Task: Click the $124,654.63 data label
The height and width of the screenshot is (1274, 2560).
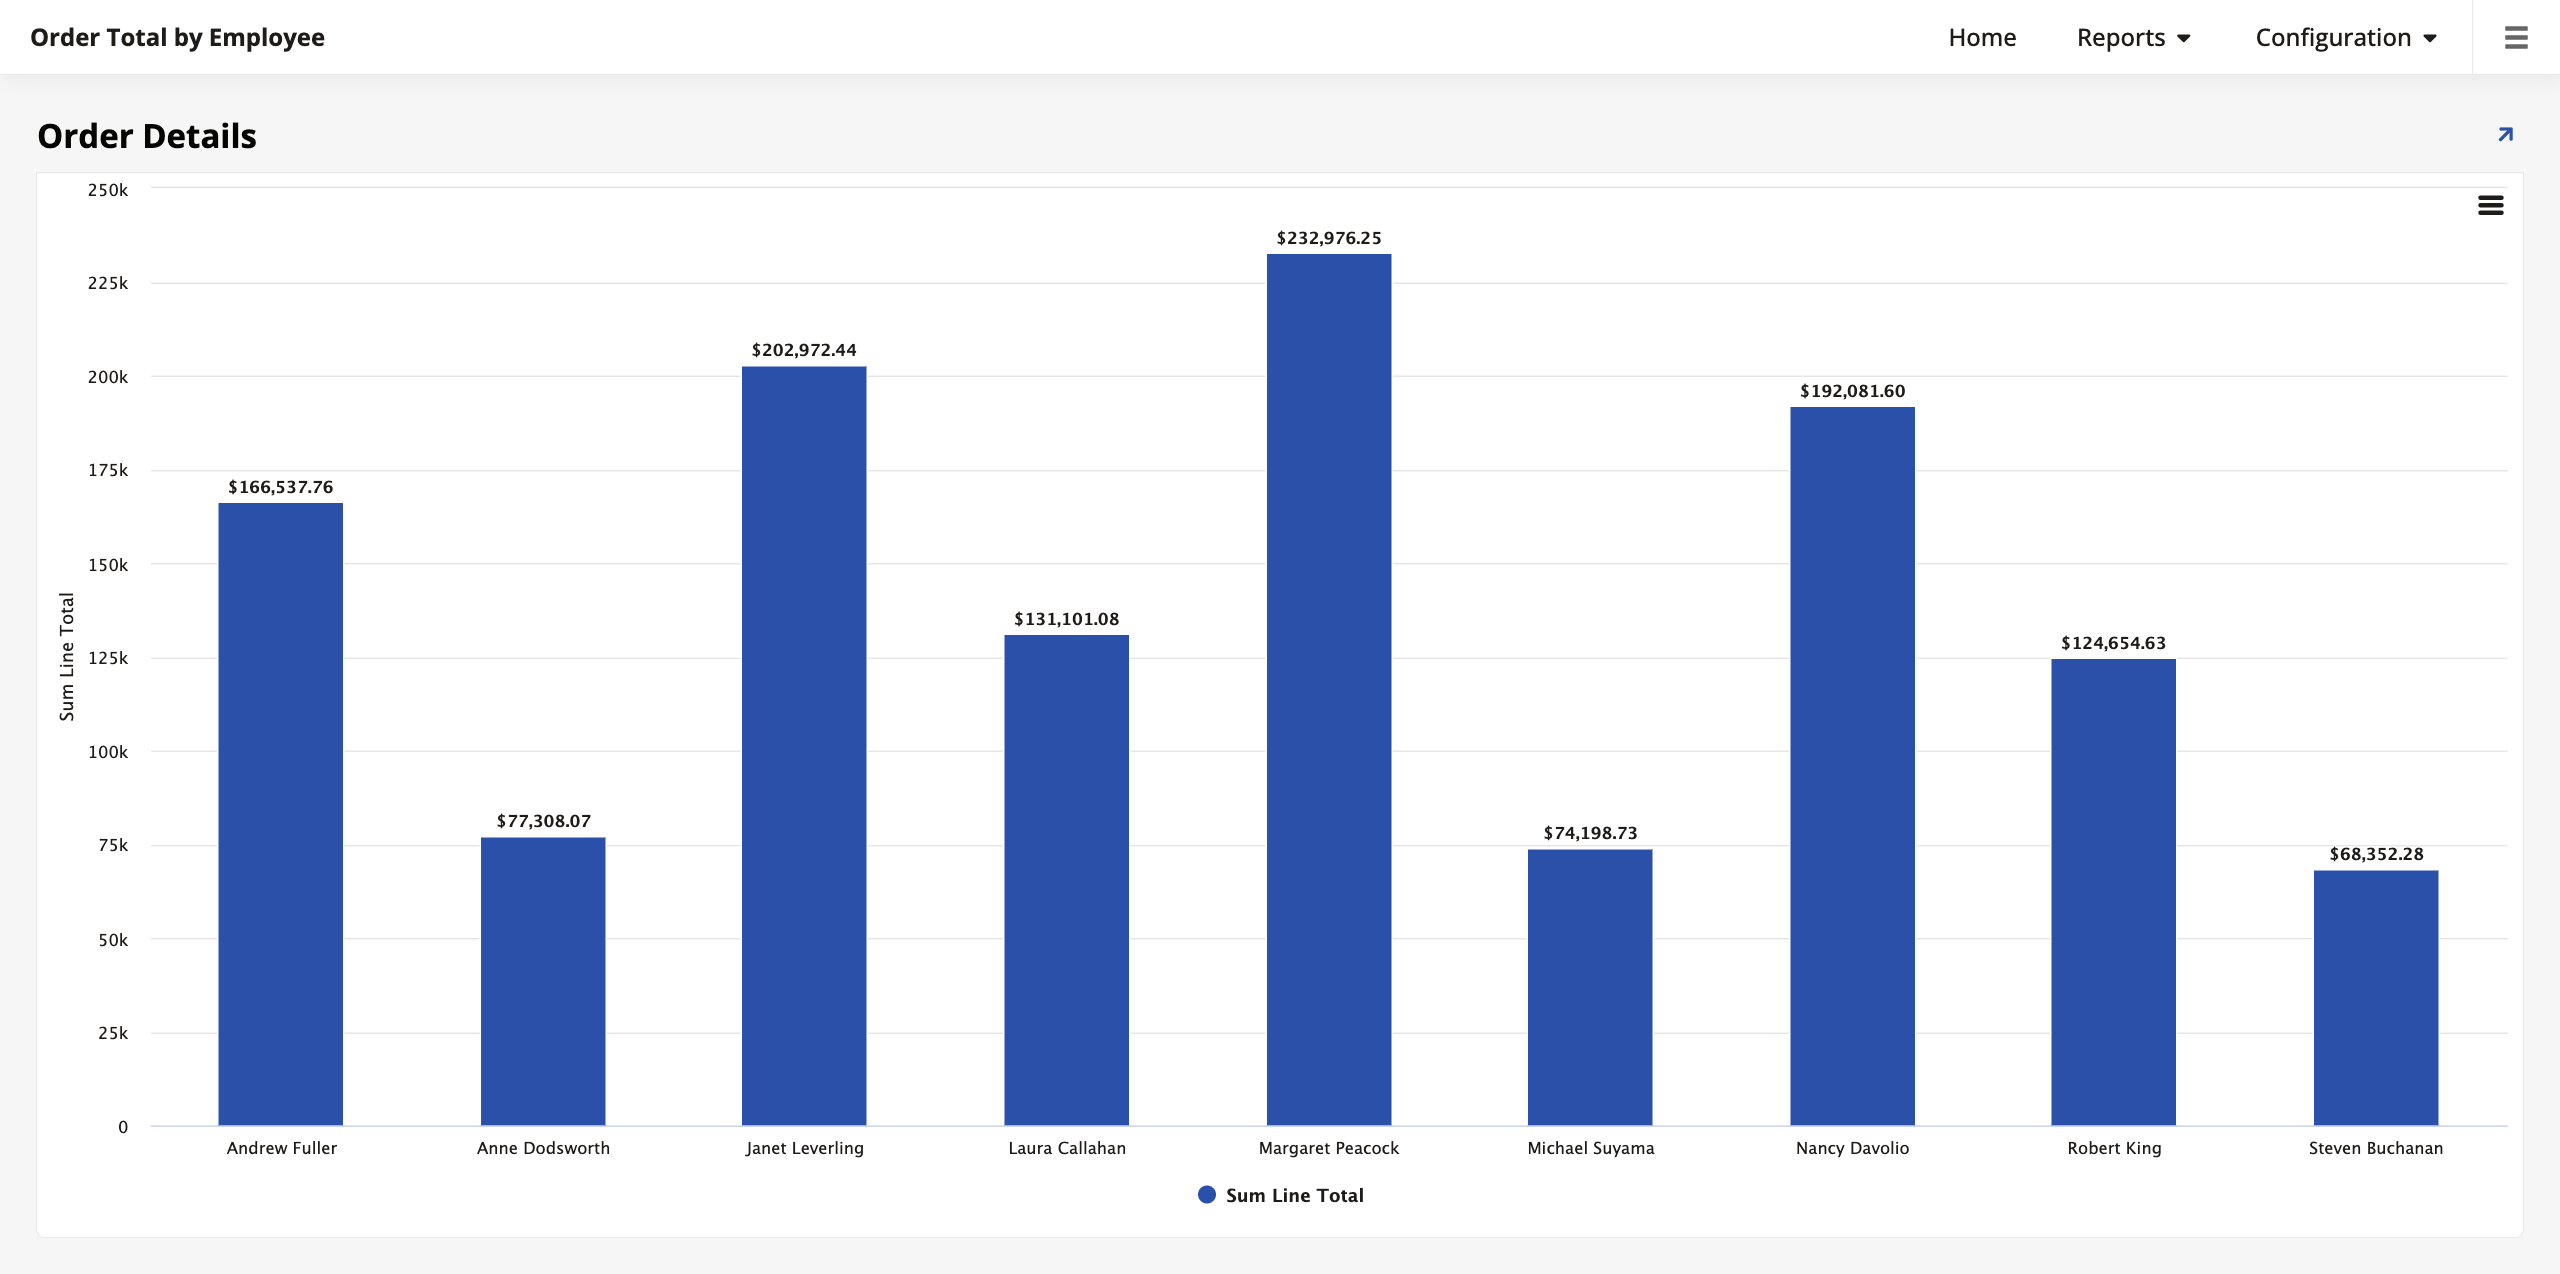Action: pyautogui.click(x=2113, y=645)
